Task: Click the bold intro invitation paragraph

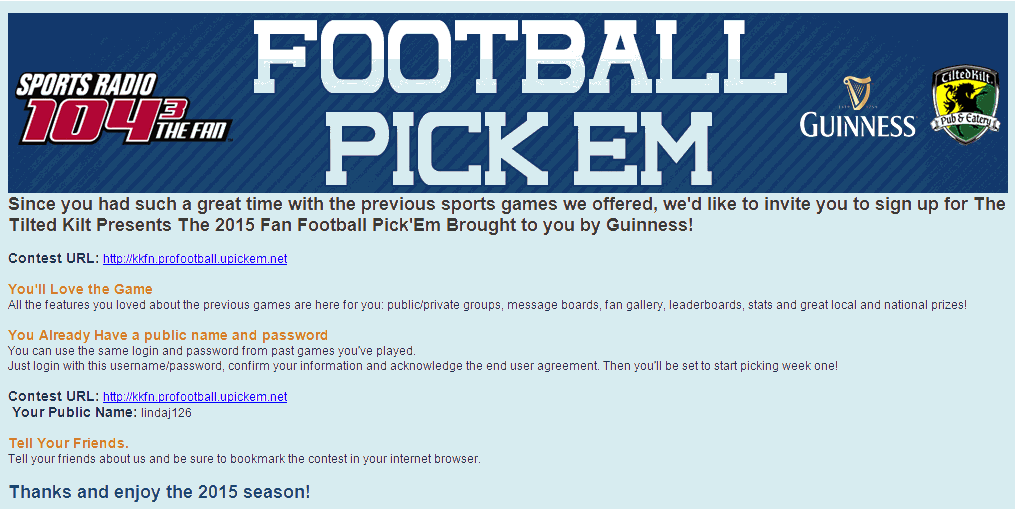Action: pyautogui.click(x=506, y=214)
